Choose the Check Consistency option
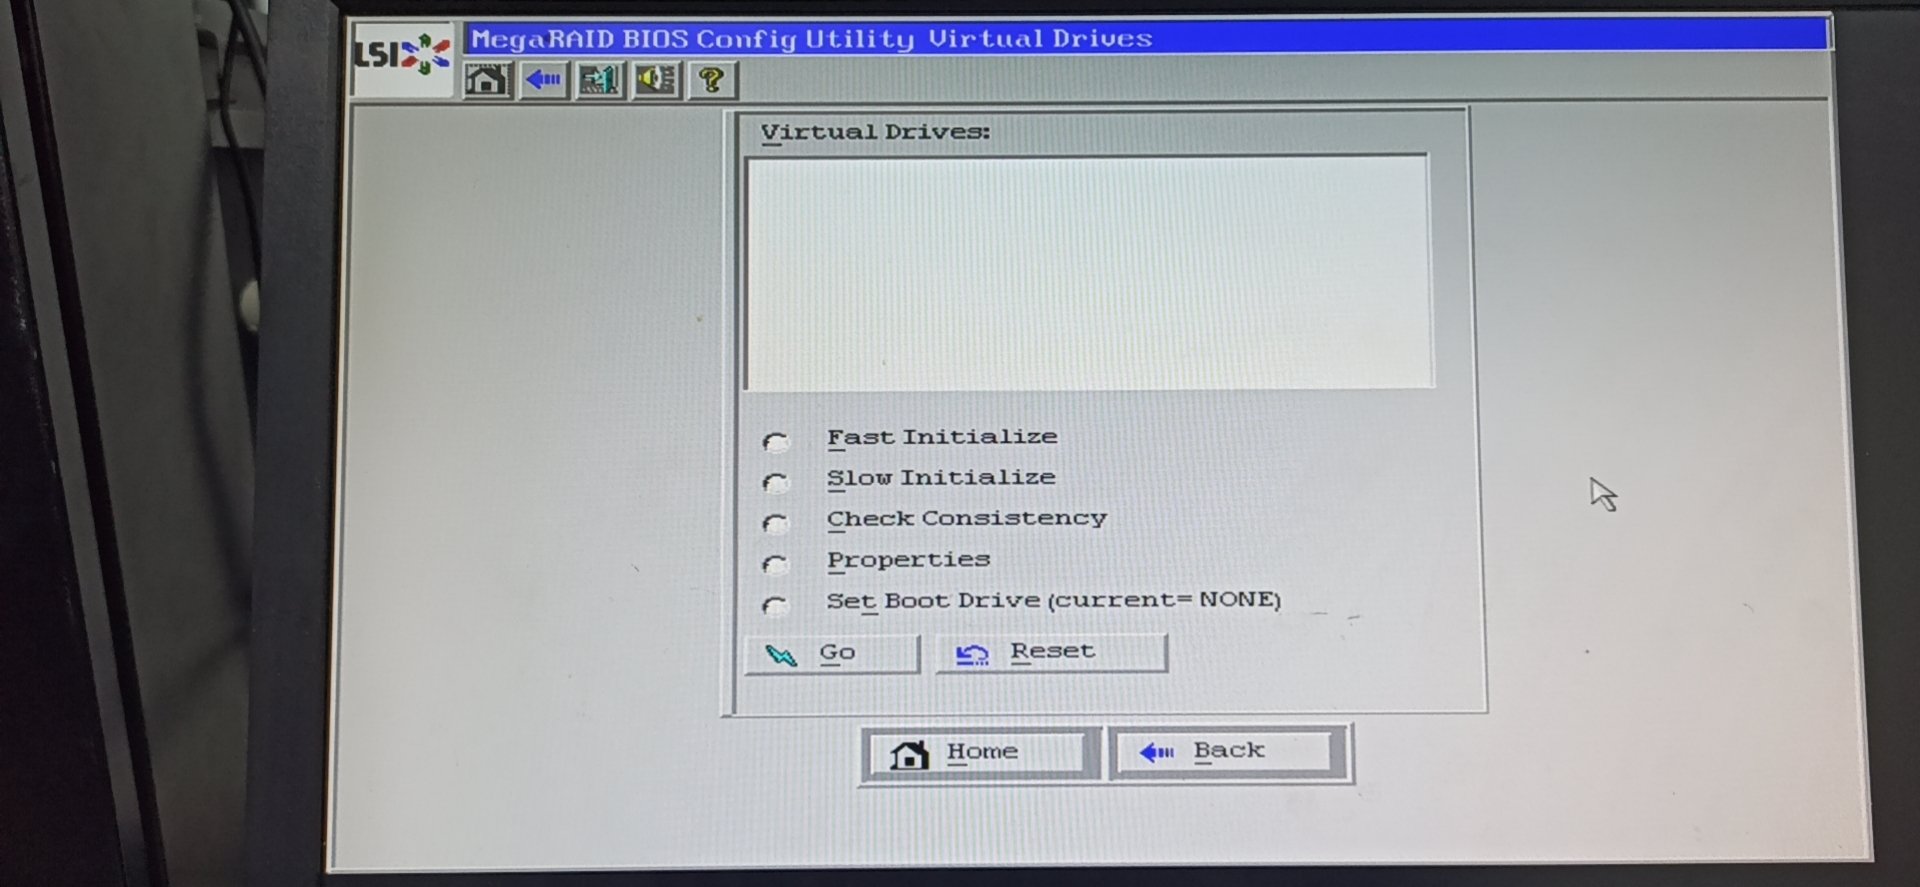Screen dimensions: 1920x887 pyautogui.click(x=775, y=523)
